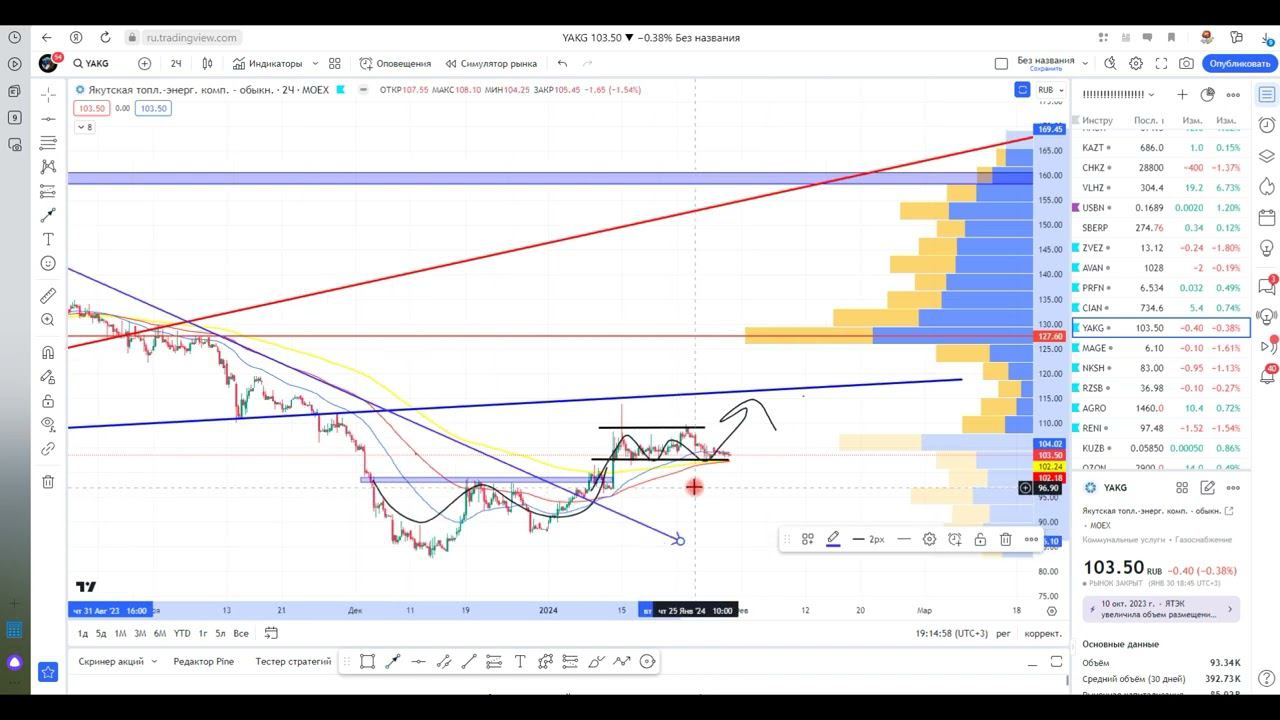
Task: Toggle 'коррект.' price adjustment
Action: tap(1043, 633)
